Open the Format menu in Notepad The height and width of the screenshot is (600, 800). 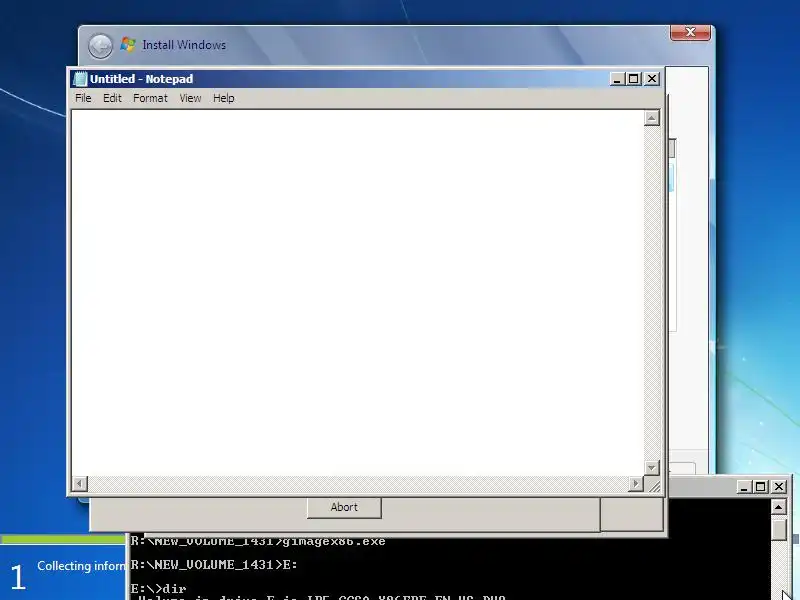[x=150, y=98]
